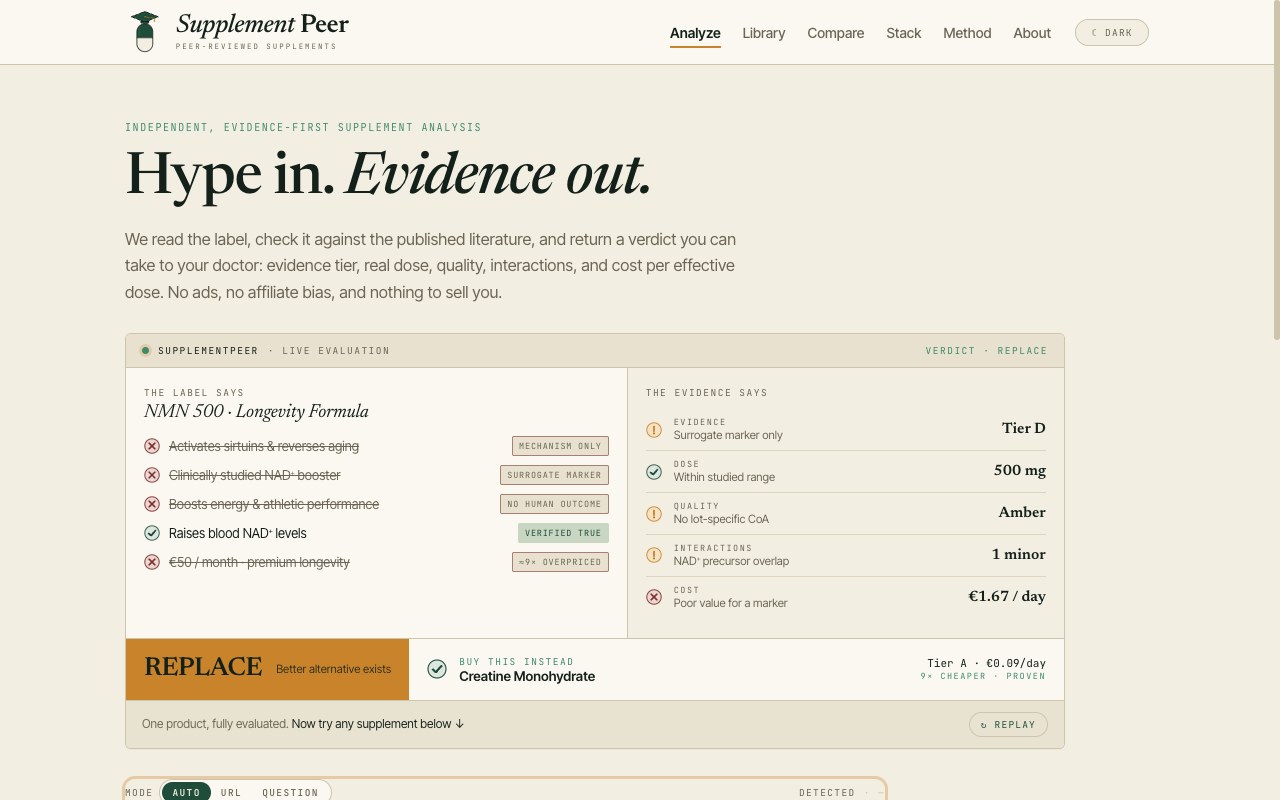
Task: Open the About page
Action: point(1032,33)
